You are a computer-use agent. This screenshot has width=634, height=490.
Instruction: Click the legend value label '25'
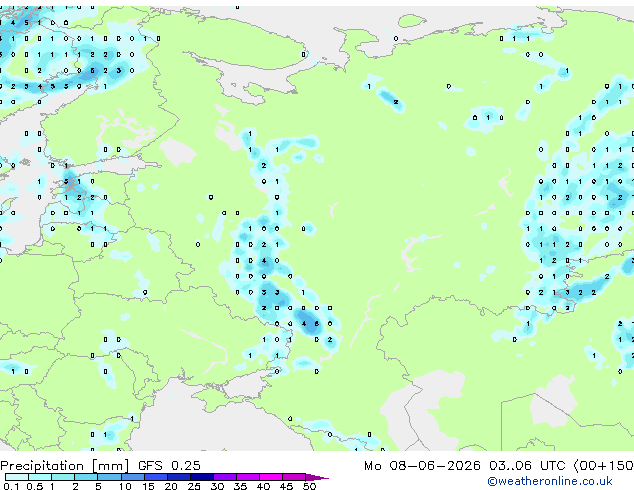194,486
